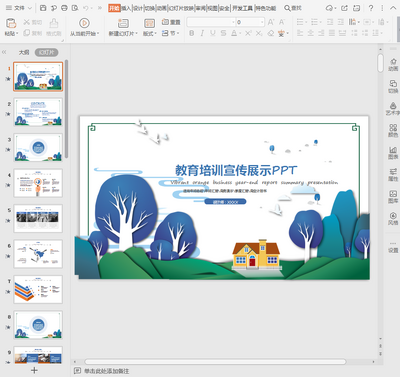Viewport: 400px width, 377px height.
Task: Switch to the Home (开始) ribbon tab
Action: pos(114,8)
